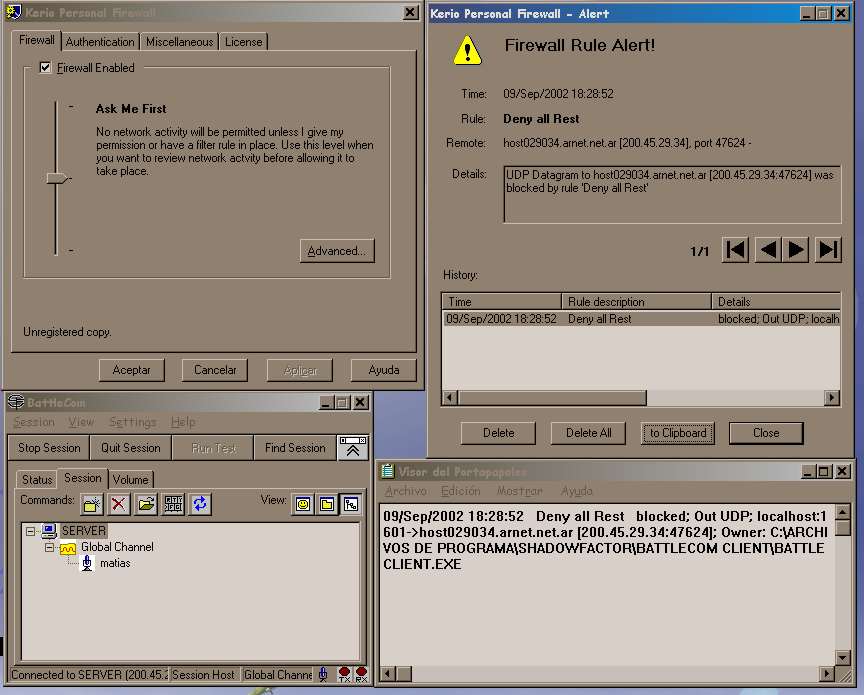The height and width of the screenshot is (695, 864).
Task: Click the Quit Session button
Action: (131, 448)
